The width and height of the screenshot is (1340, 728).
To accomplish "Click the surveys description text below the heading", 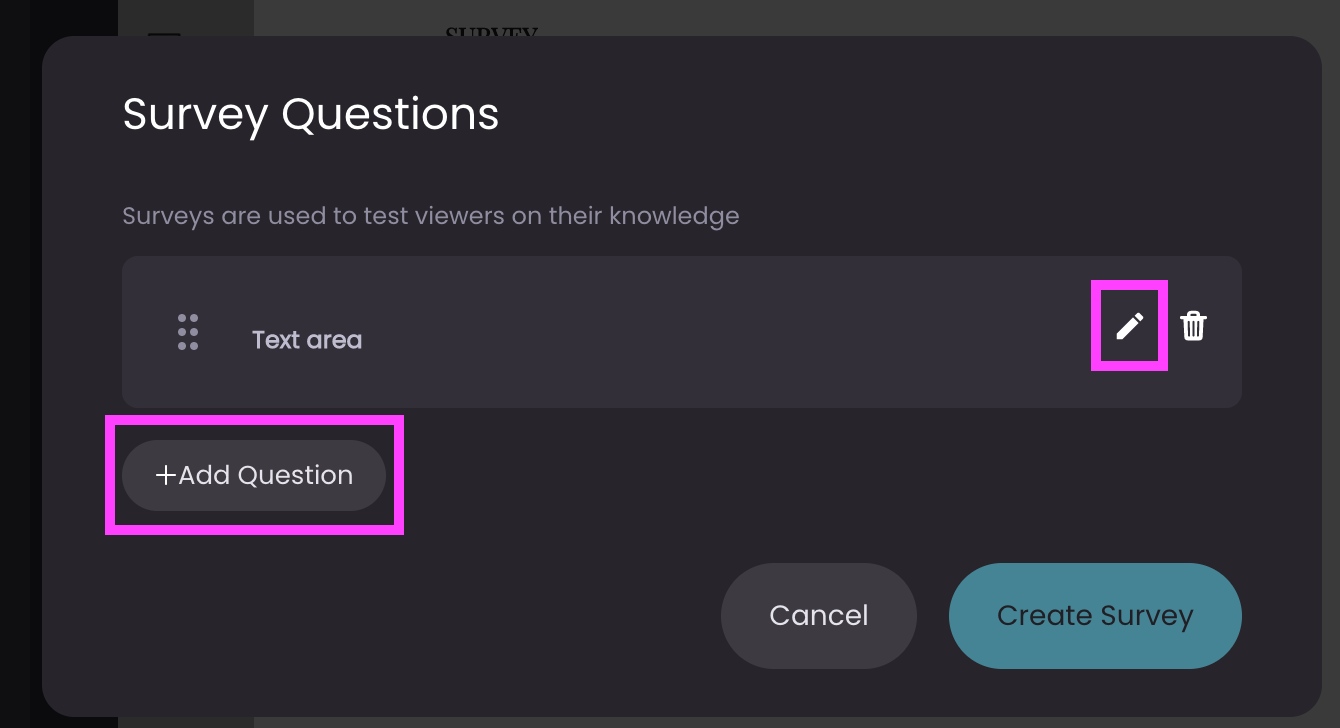I will click(x=431, y=216).
